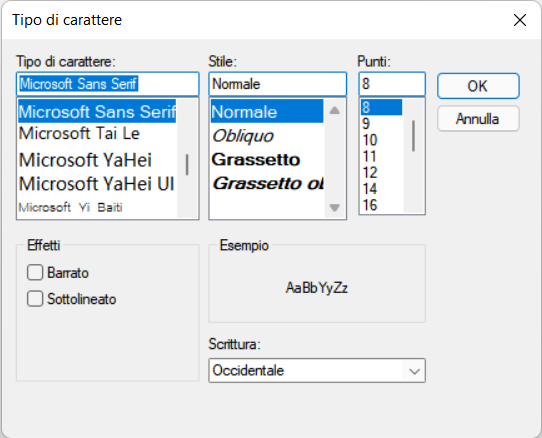Cancel with the Annulla button
542x438 pixels.
(478, 119)
